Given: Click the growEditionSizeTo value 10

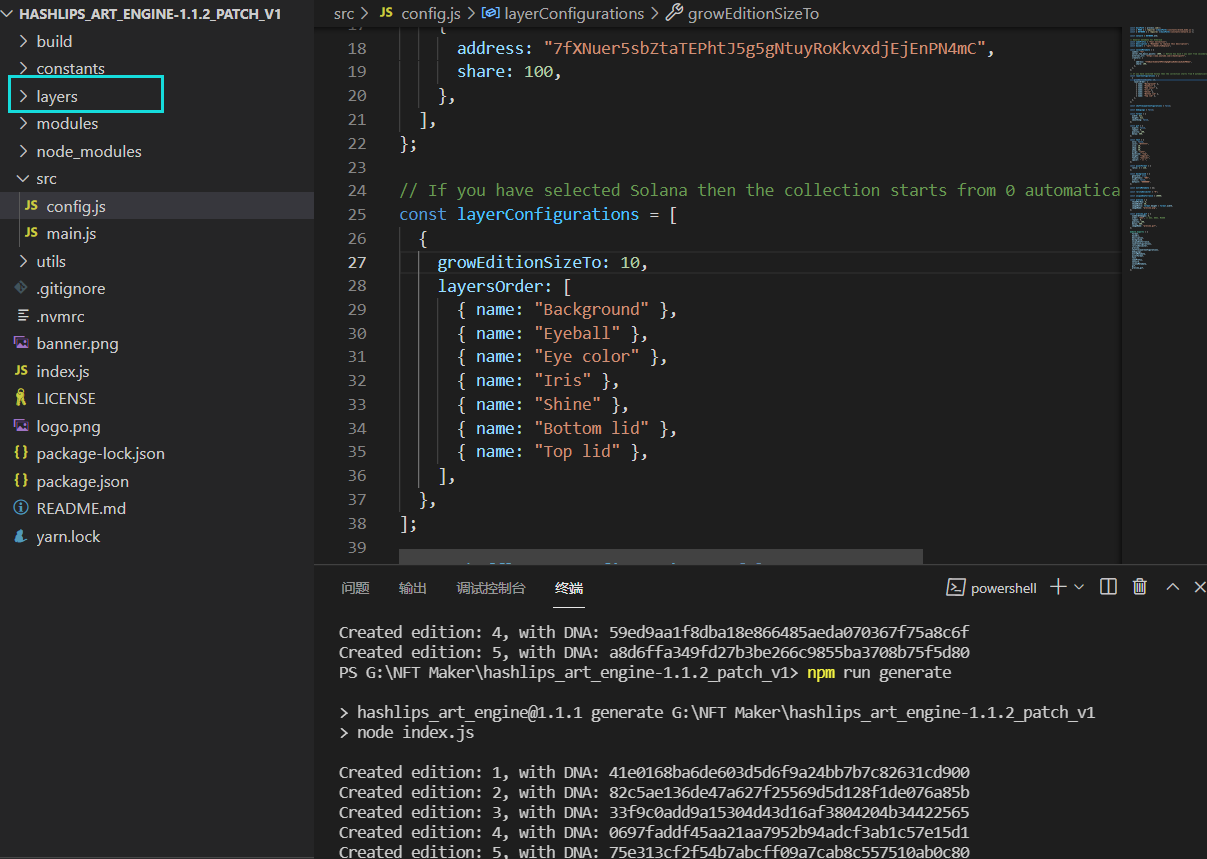Looking at the screenshot, I should point(630,262).
